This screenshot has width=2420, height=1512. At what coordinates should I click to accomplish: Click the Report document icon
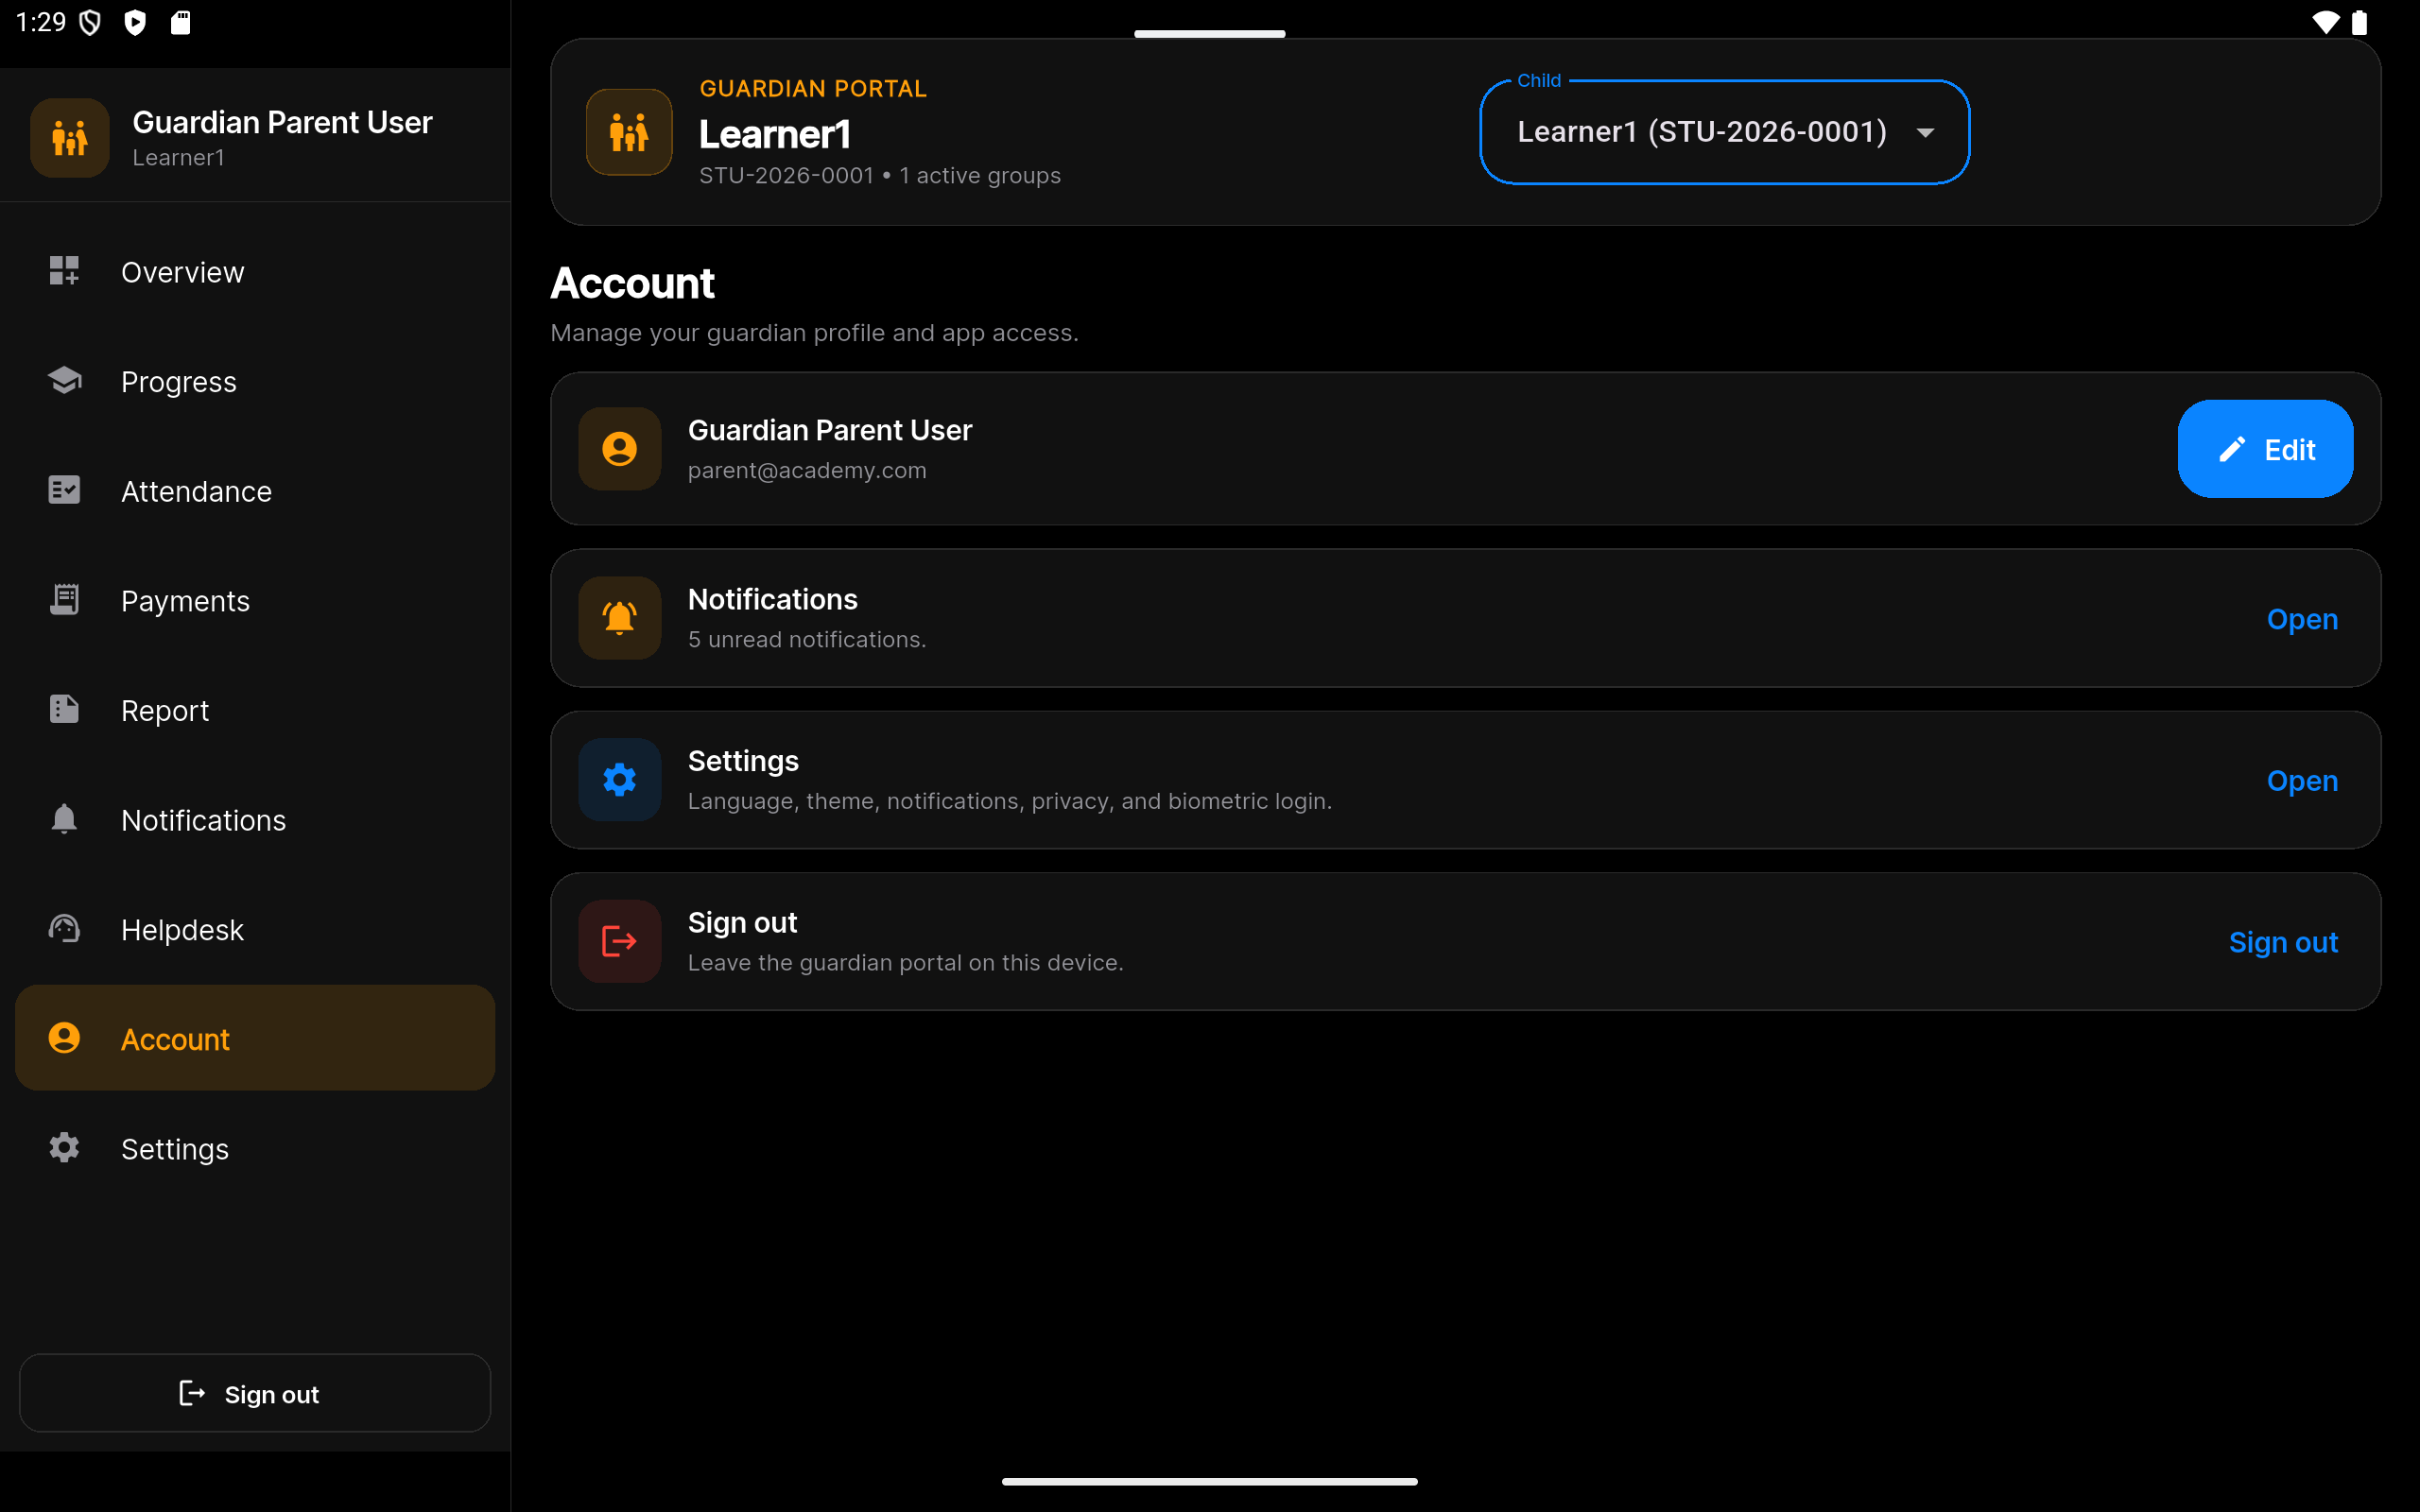pyautogui.click(x=64, y=709)
